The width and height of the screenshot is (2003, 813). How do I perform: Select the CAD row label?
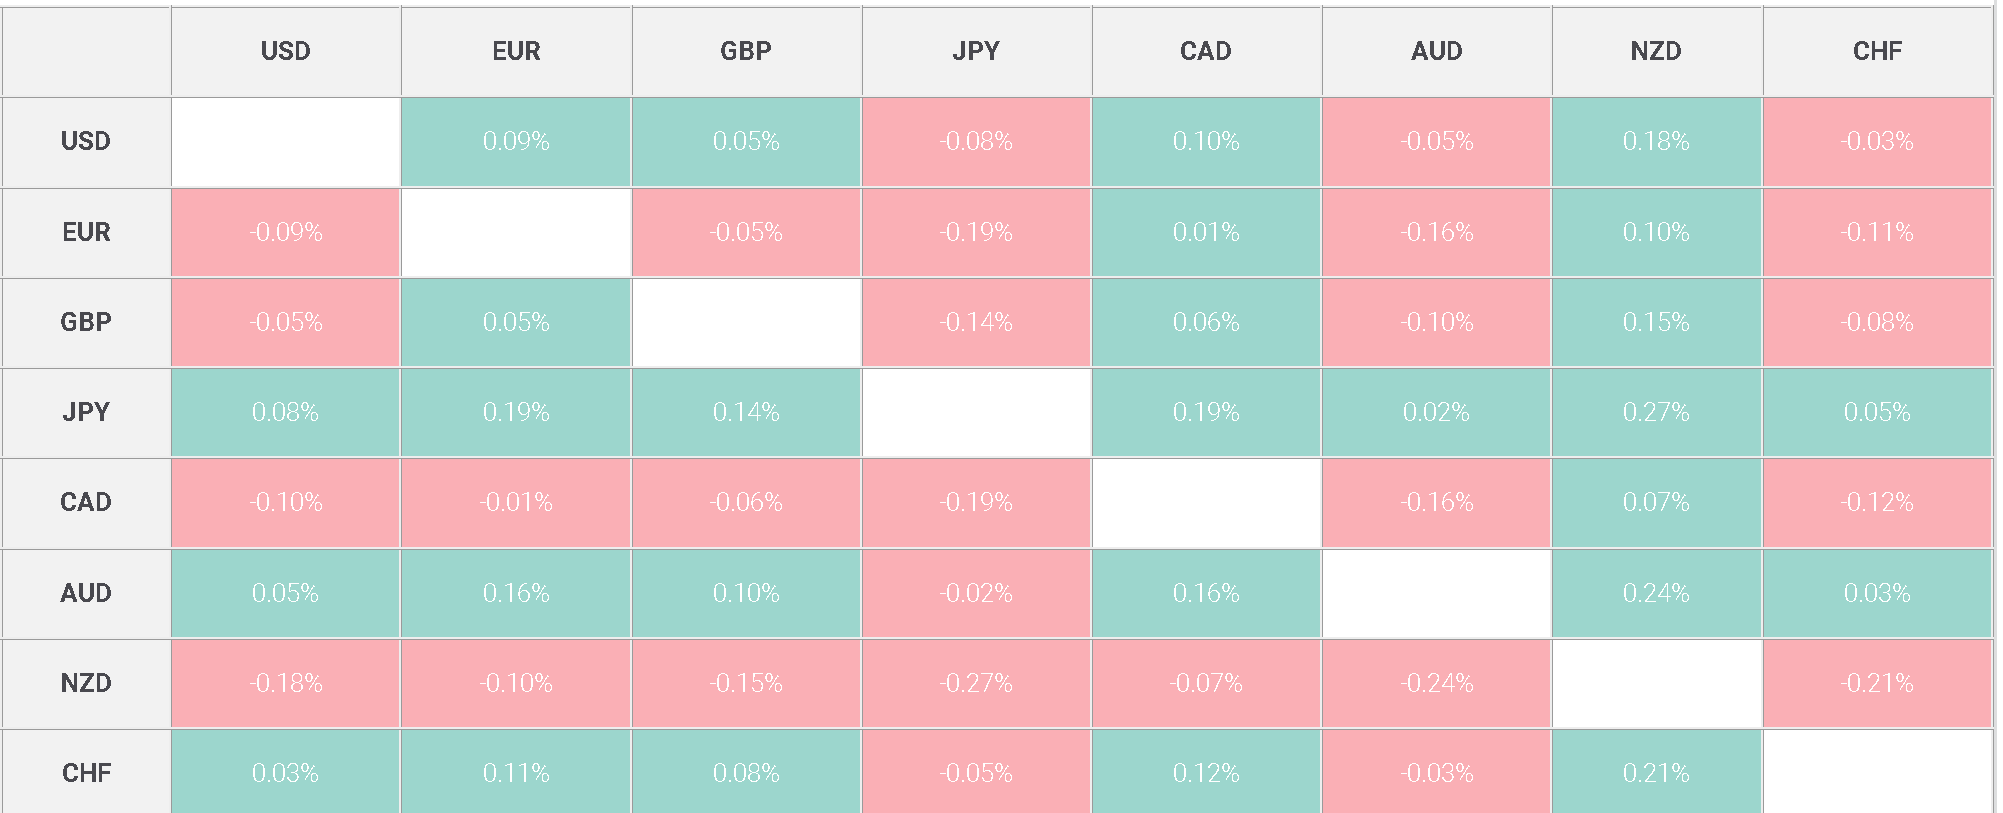86,502
